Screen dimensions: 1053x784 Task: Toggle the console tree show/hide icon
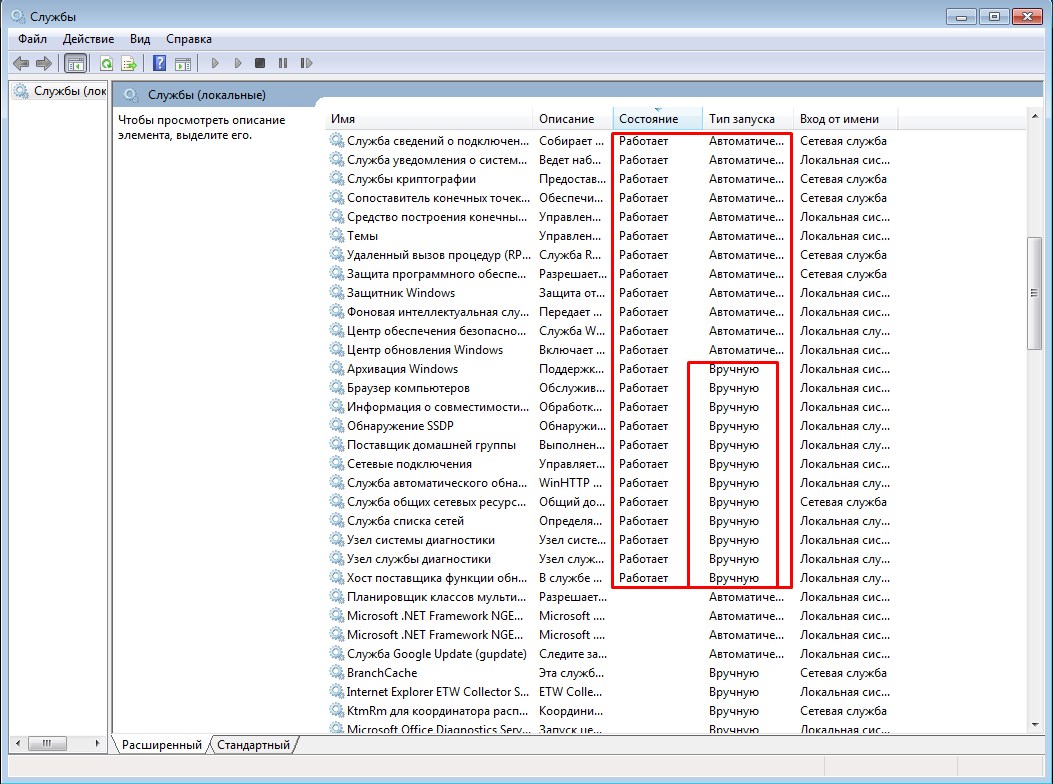pos(76,63)
